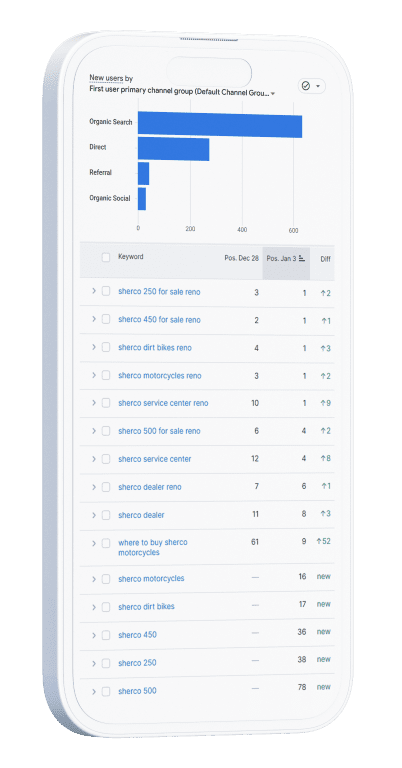Click the Direct bar in chart
402x768 pixels.
[173, 149]
